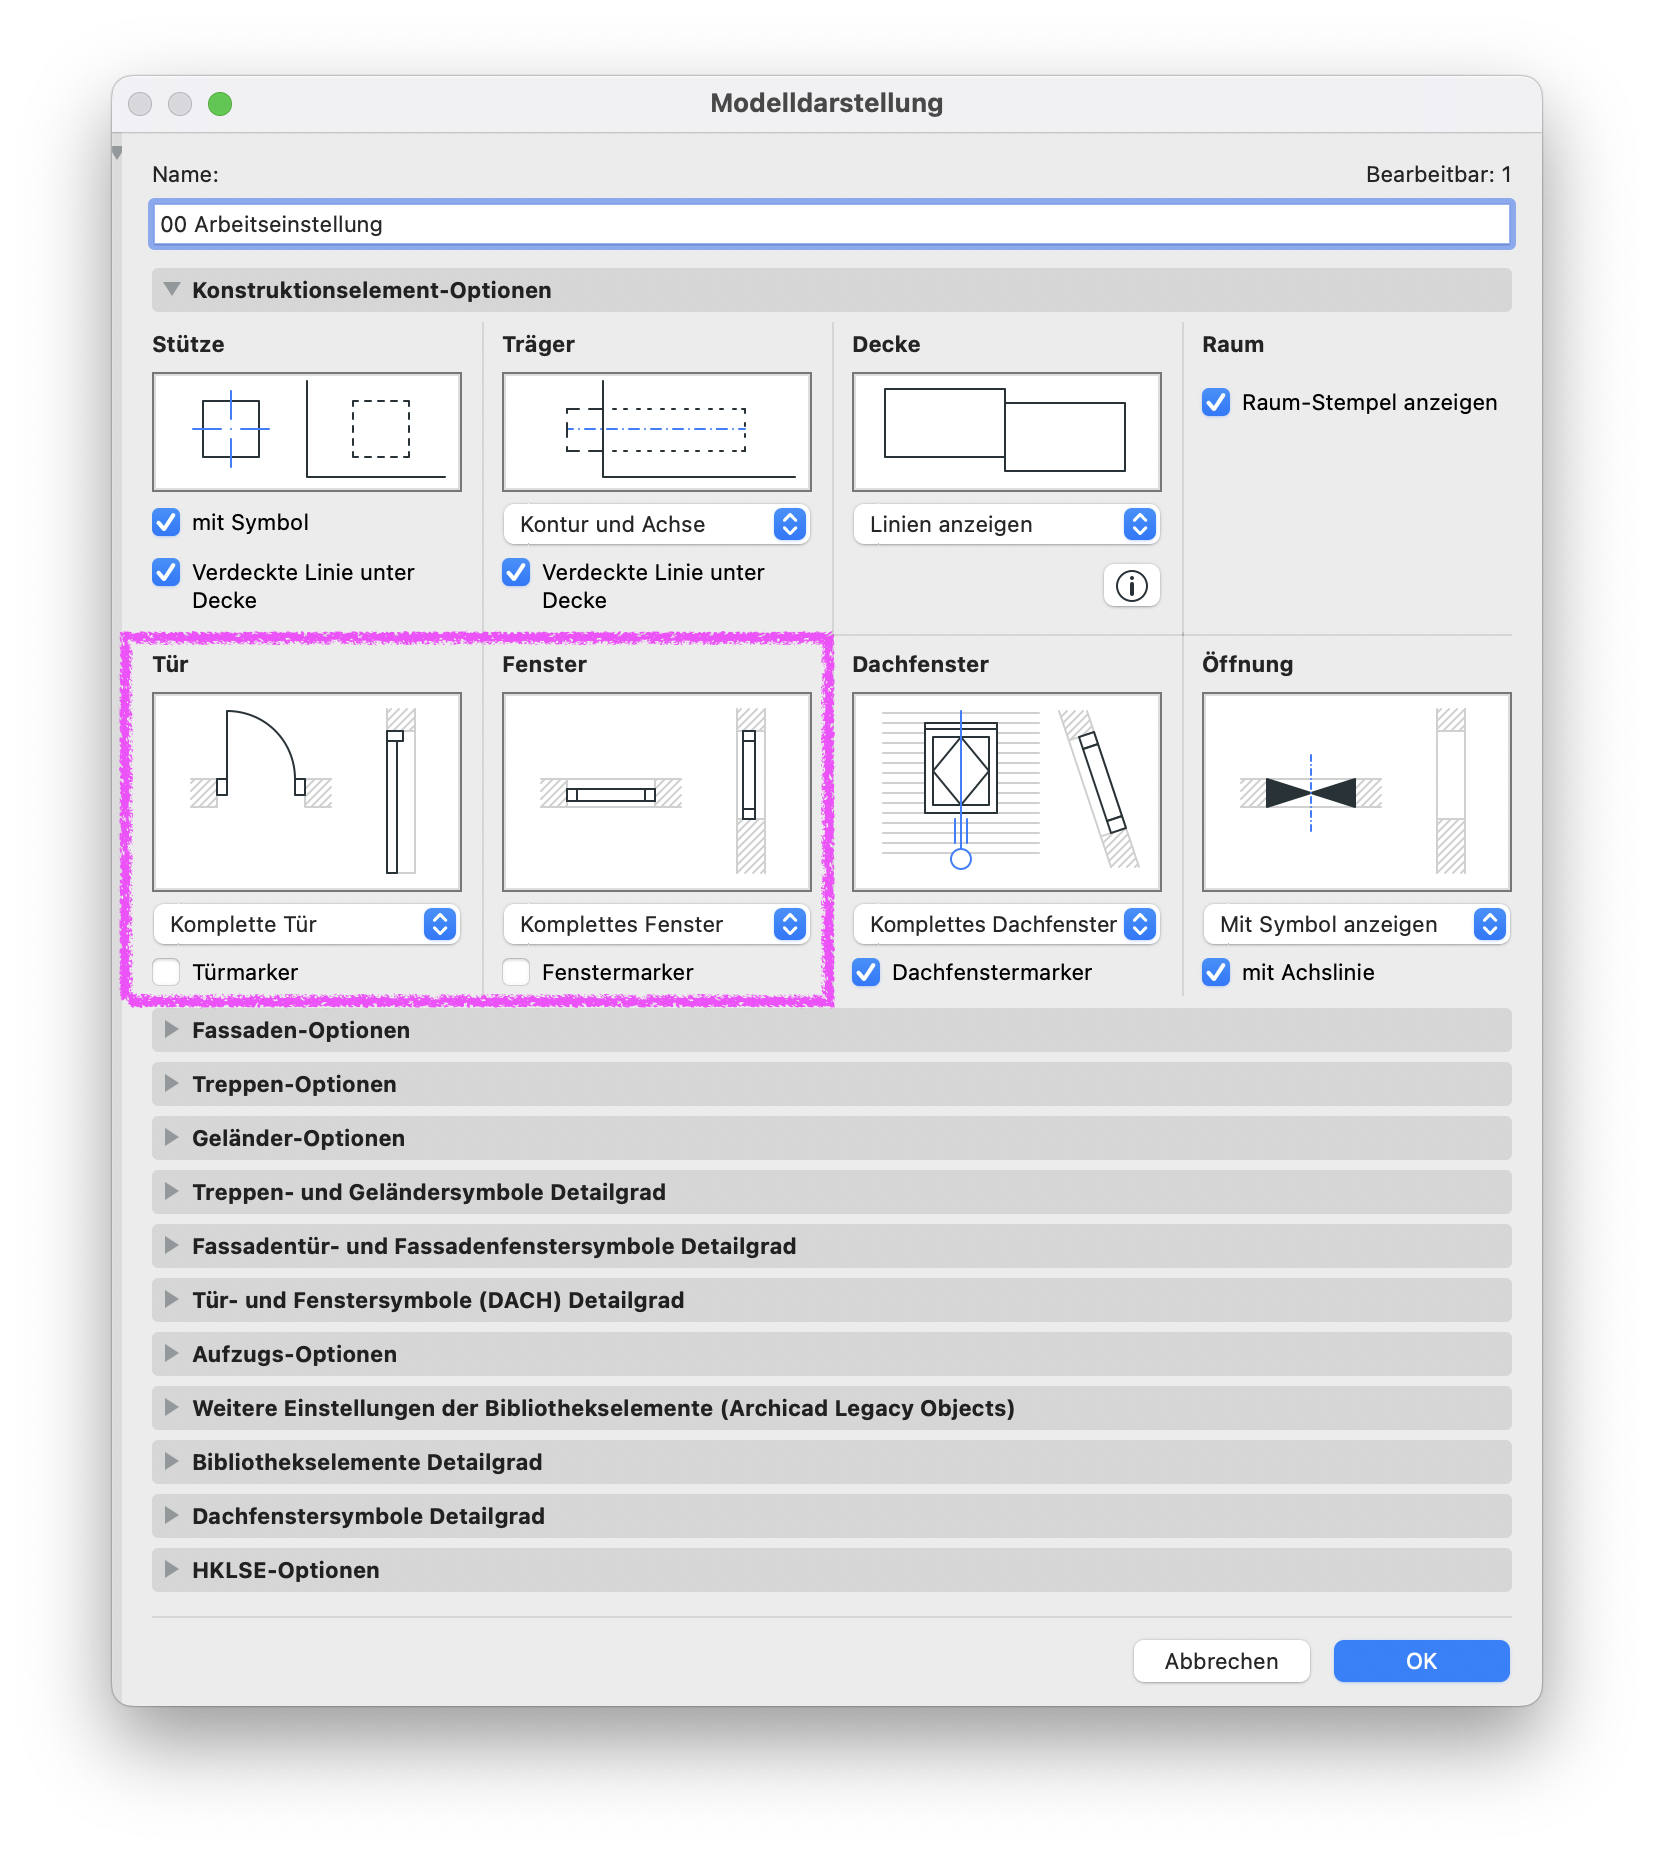
Task: Enable the Türmarker checkbox
Action: click(166, 972)
